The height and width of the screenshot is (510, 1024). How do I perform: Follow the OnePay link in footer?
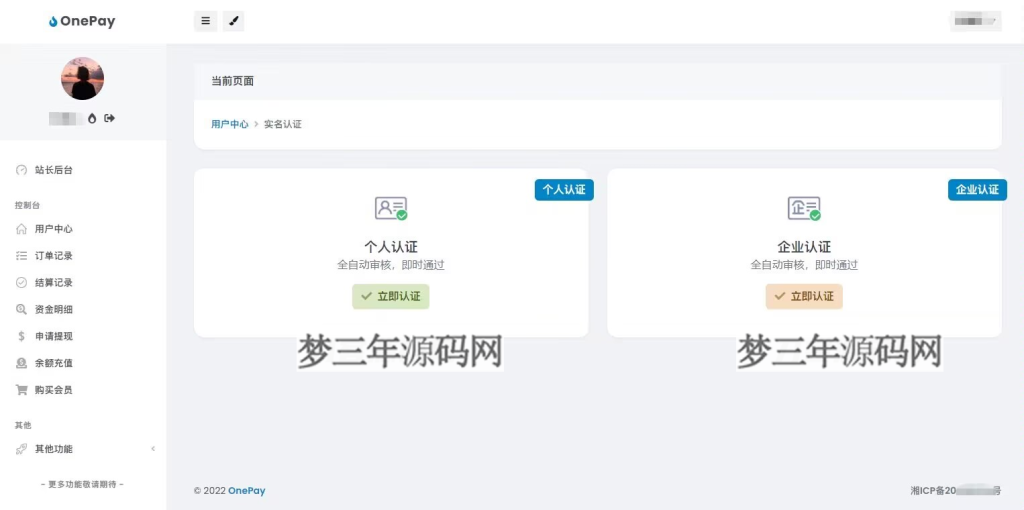pyautogui.click(x=247, y=491)
